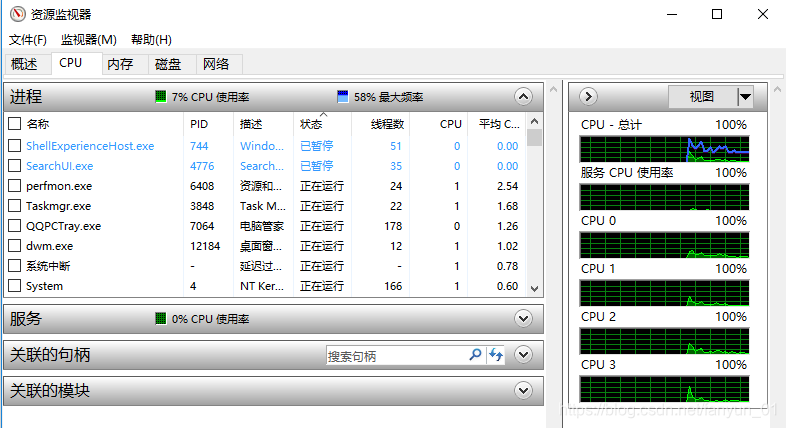Click the CPU 1 graph

pos(664,293)
